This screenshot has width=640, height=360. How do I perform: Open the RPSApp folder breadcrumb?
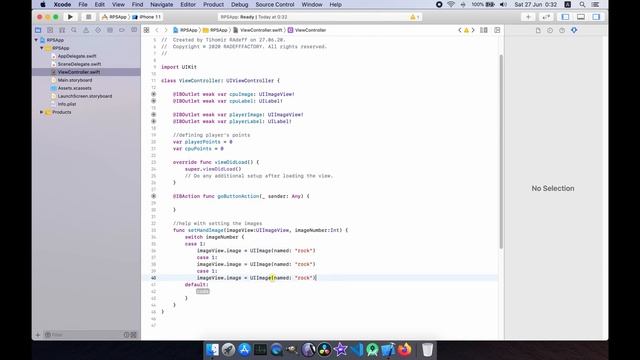(215, 30)
